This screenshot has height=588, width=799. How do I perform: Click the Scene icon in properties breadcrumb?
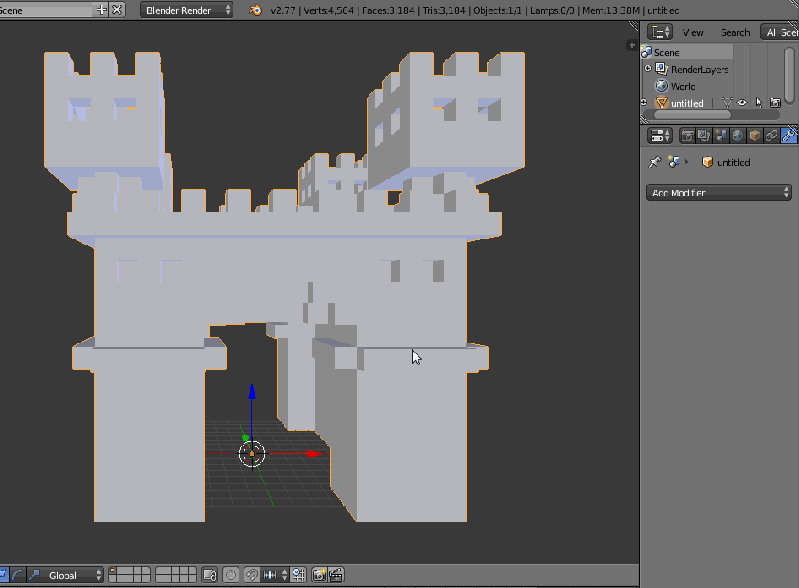point(674,162)
